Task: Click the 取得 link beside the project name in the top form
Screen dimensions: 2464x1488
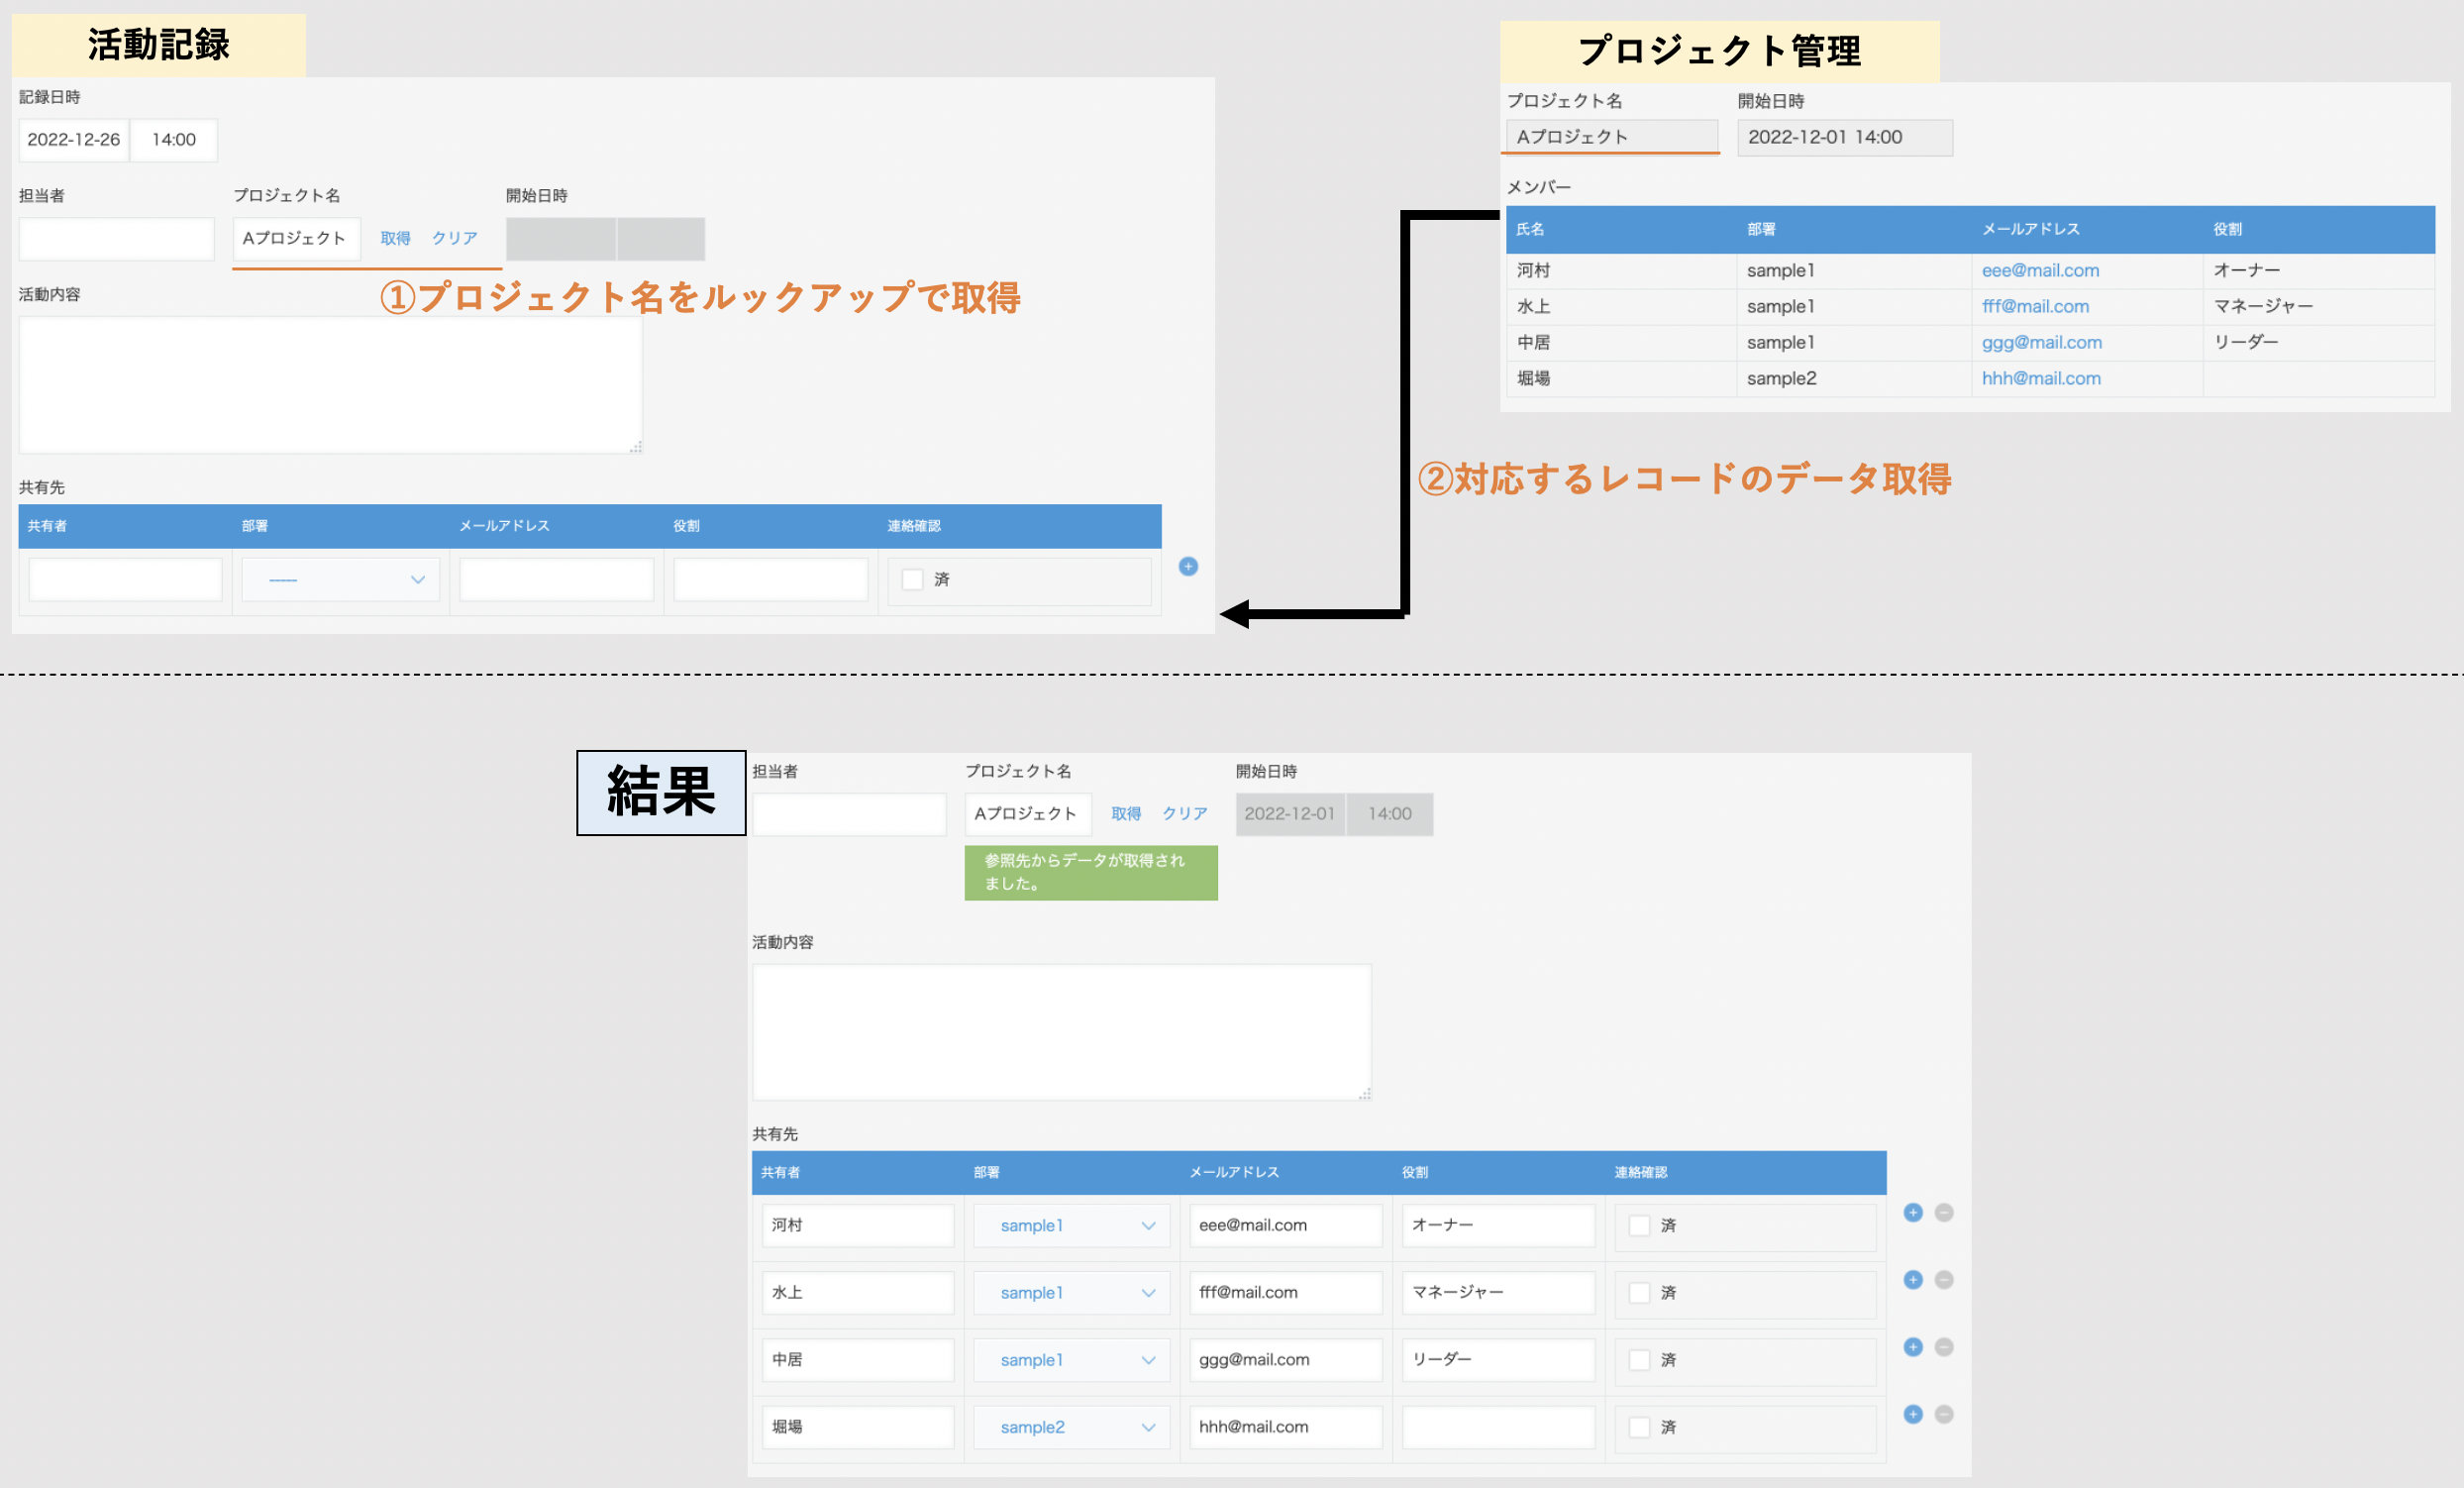Action: click(395, 238)
